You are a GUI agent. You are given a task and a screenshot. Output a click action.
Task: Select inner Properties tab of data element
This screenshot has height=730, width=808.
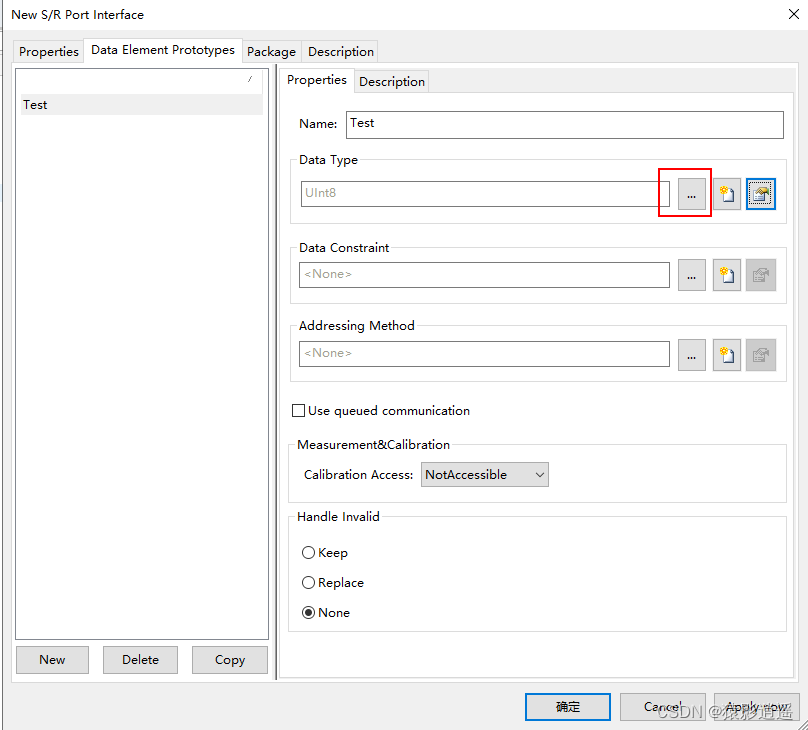click(316, 80)
